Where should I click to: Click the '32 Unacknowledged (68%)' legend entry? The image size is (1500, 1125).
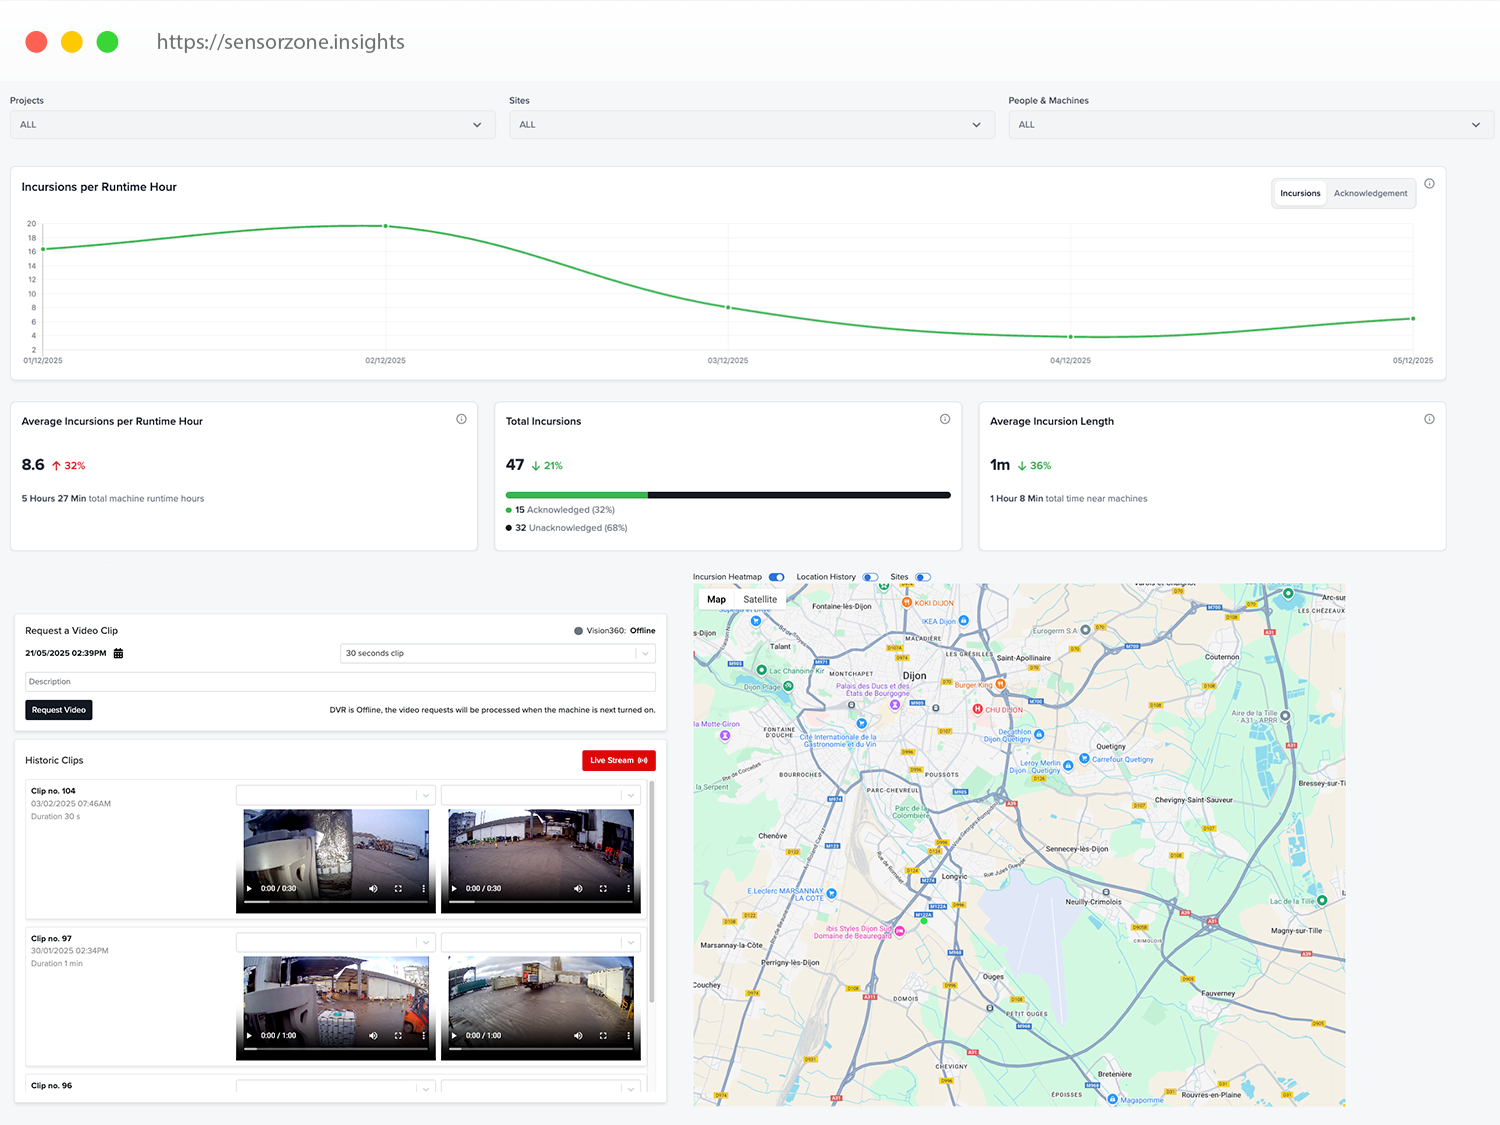(566, 528)
